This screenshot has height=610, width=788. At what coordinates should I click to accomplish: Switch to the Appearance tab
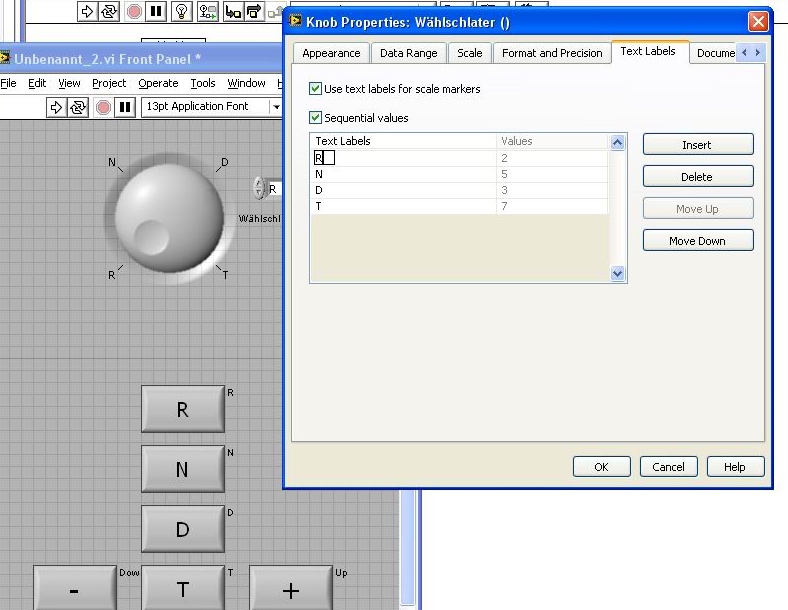[331, 53]
